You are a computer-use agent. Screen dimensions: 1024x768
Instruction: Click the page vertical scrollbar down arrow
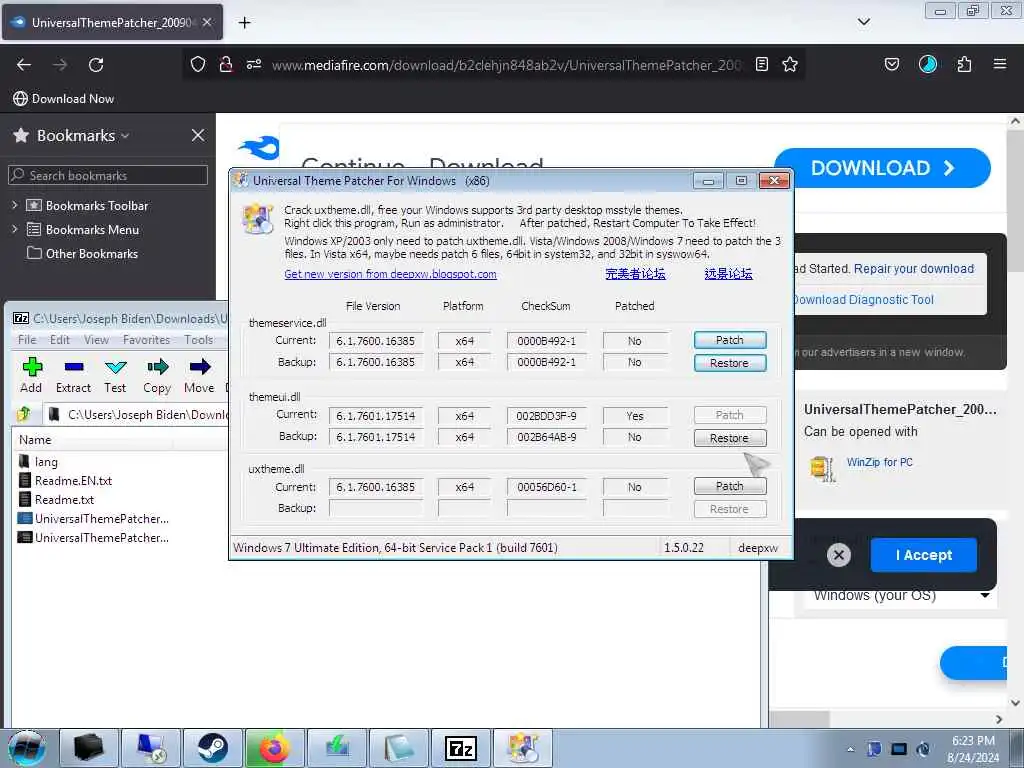tap(1015, 703)
